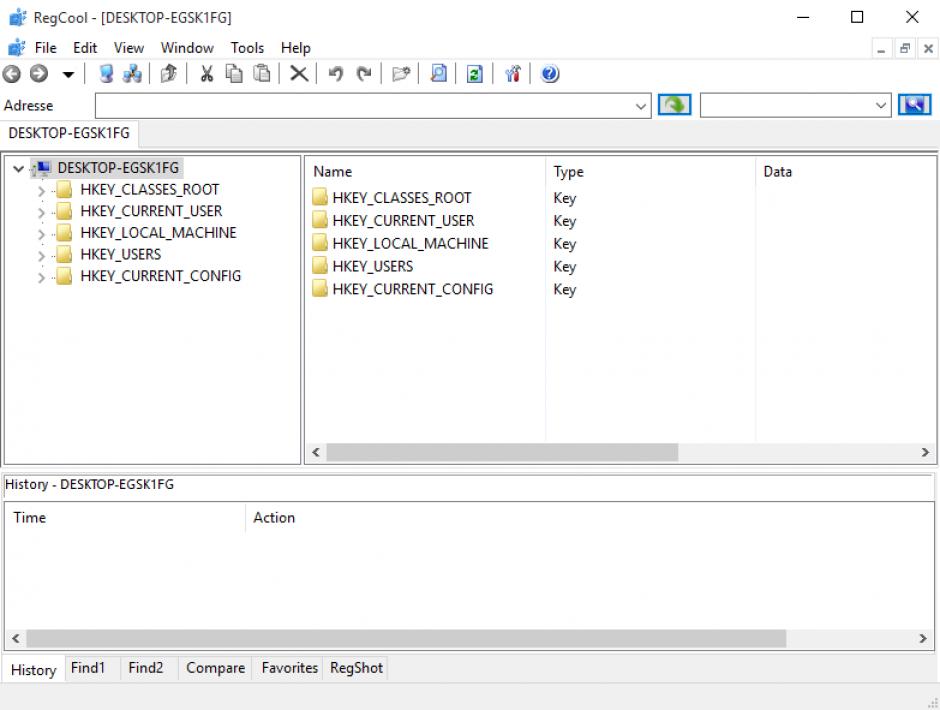Click the local computer registry icon
Image resolution: width=940 pixels, height=710 pixels.
click(106, 74)
